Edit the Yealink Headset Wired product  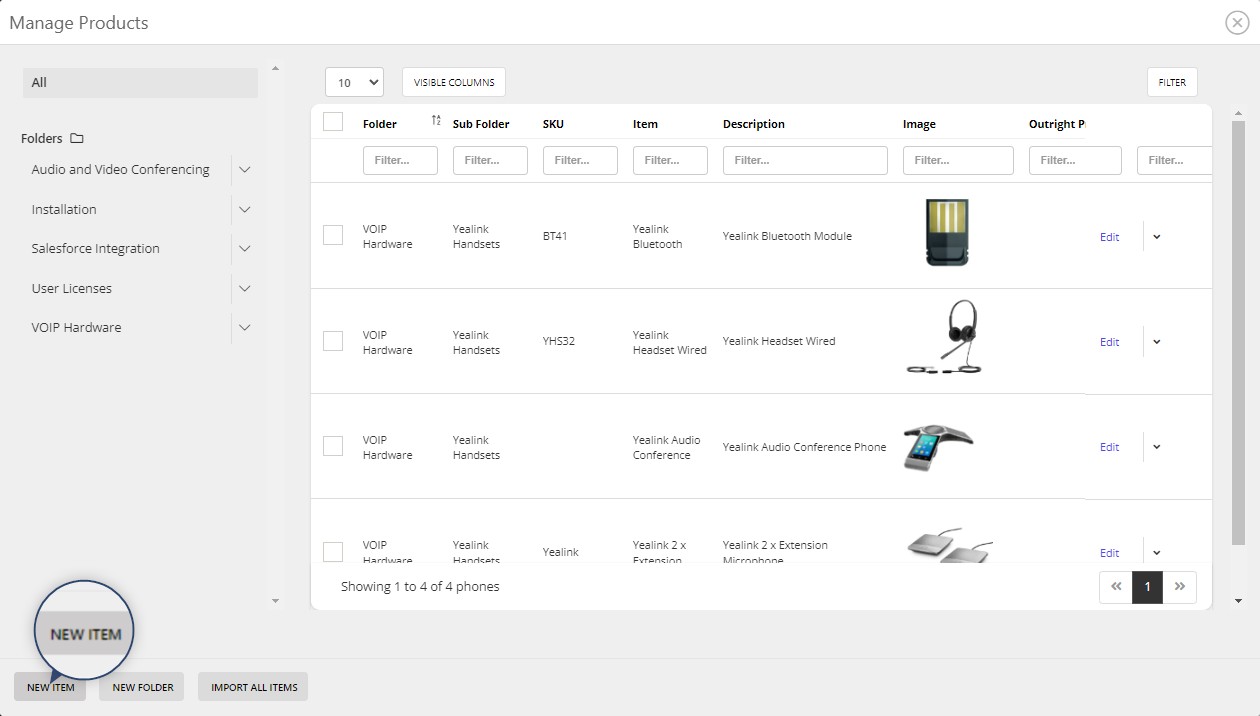(1109, 341)
